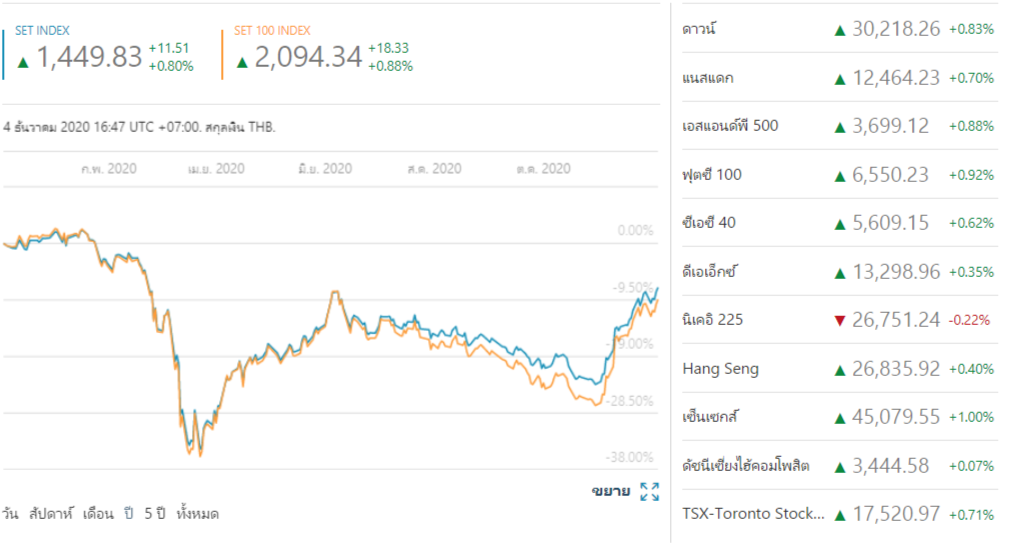Click the expand chart arrows icon
Image resolution: width=1012 pixels, height=549 pixels.
point(649,491)
